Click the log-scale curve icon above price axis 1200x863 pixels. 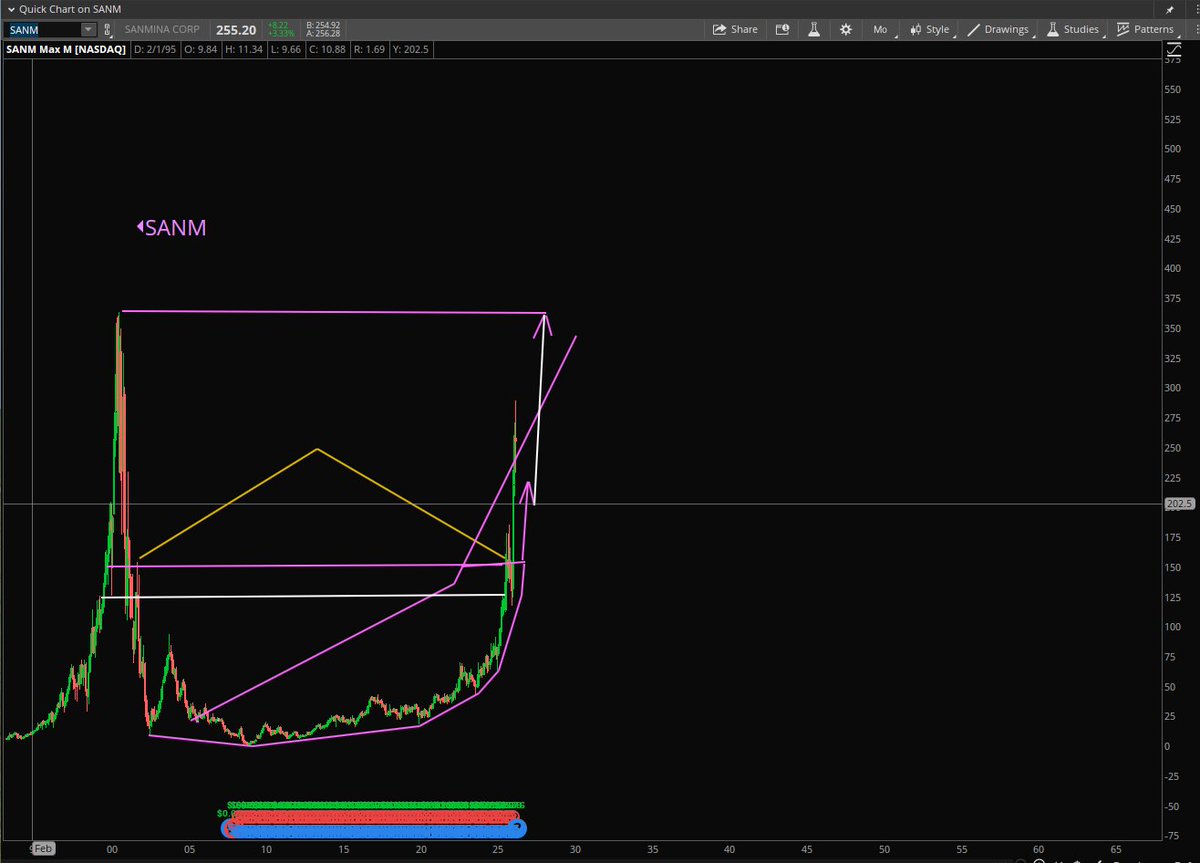click(x=1173, y=49)
